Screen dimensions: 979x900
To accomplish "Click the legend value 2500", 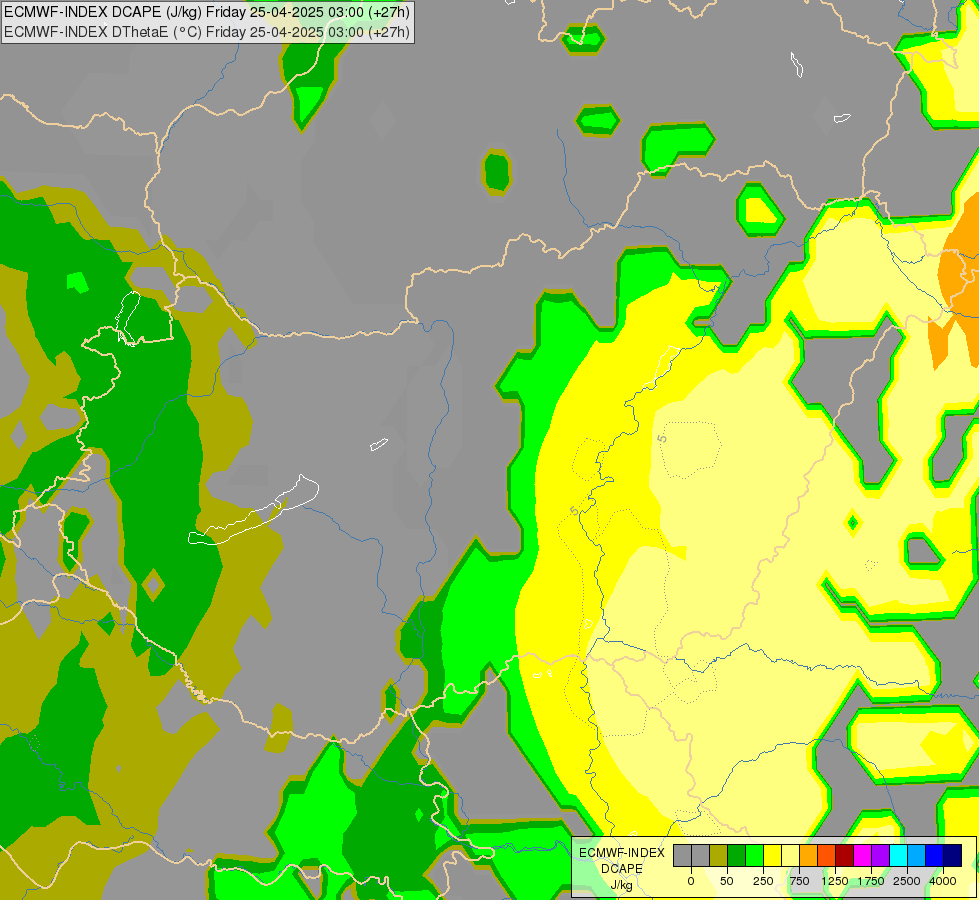I will click(x=907, y=881).
